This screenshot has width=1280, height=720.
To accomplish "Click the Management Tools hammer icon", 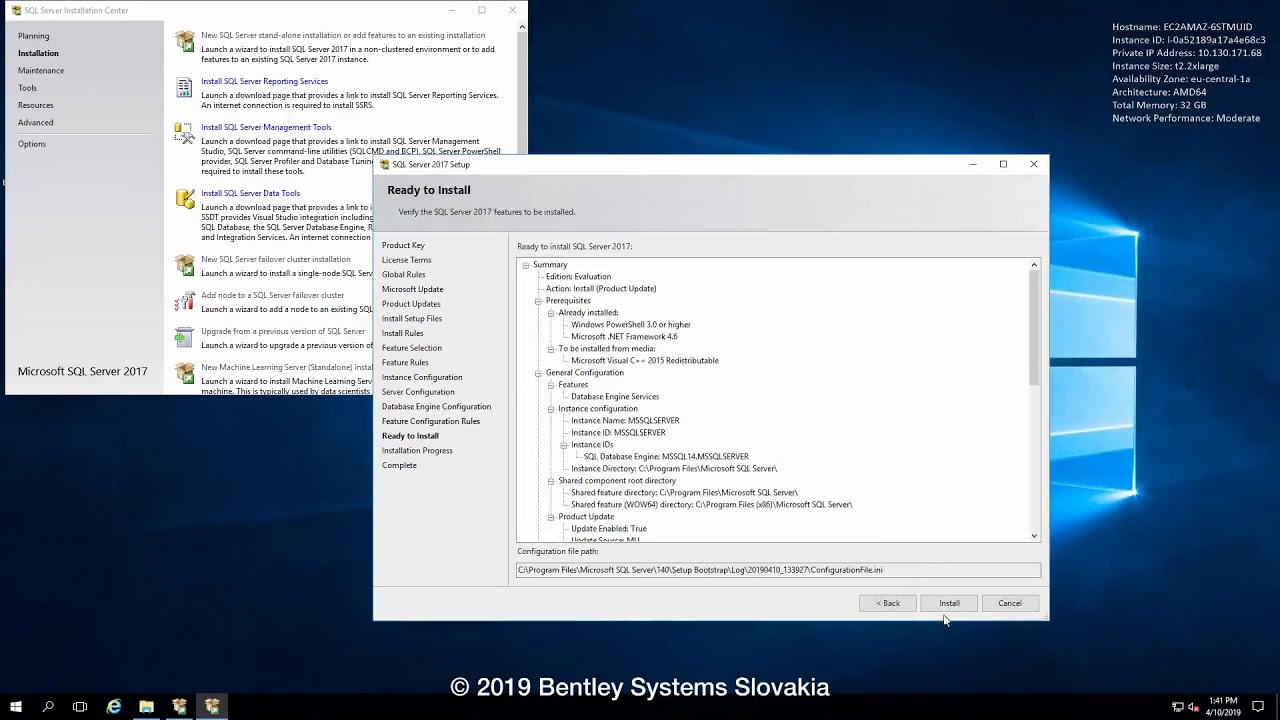I will pyautogui.click(x=184, y=132).
